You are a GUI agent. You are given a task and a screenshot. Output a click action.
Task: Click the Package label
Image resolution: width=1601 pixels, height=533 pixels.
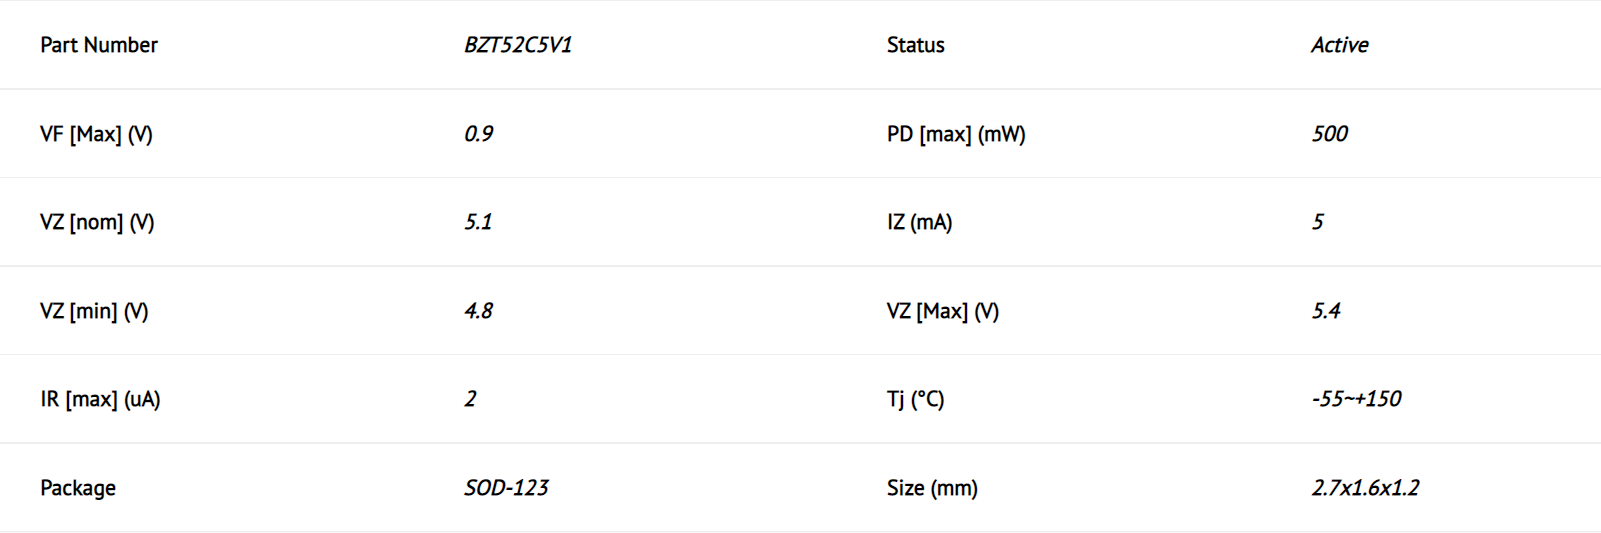78,488
